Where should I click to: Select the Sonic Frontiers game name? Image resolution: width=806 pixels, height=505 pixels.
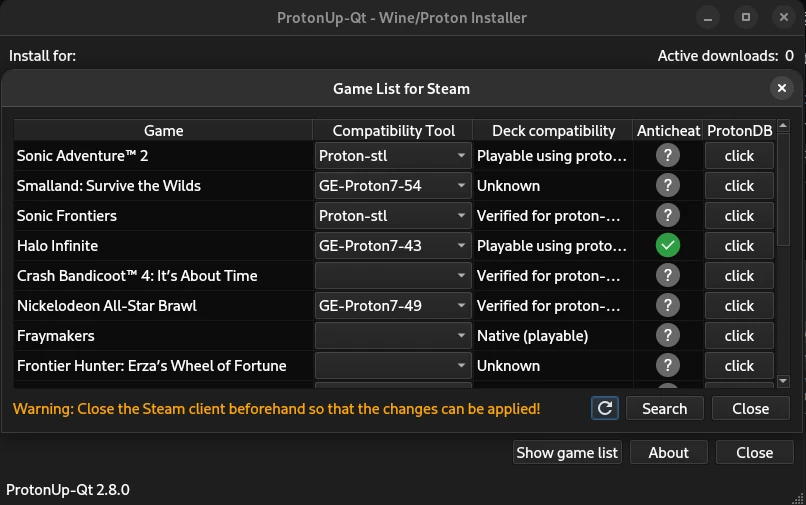coord(67,216)
